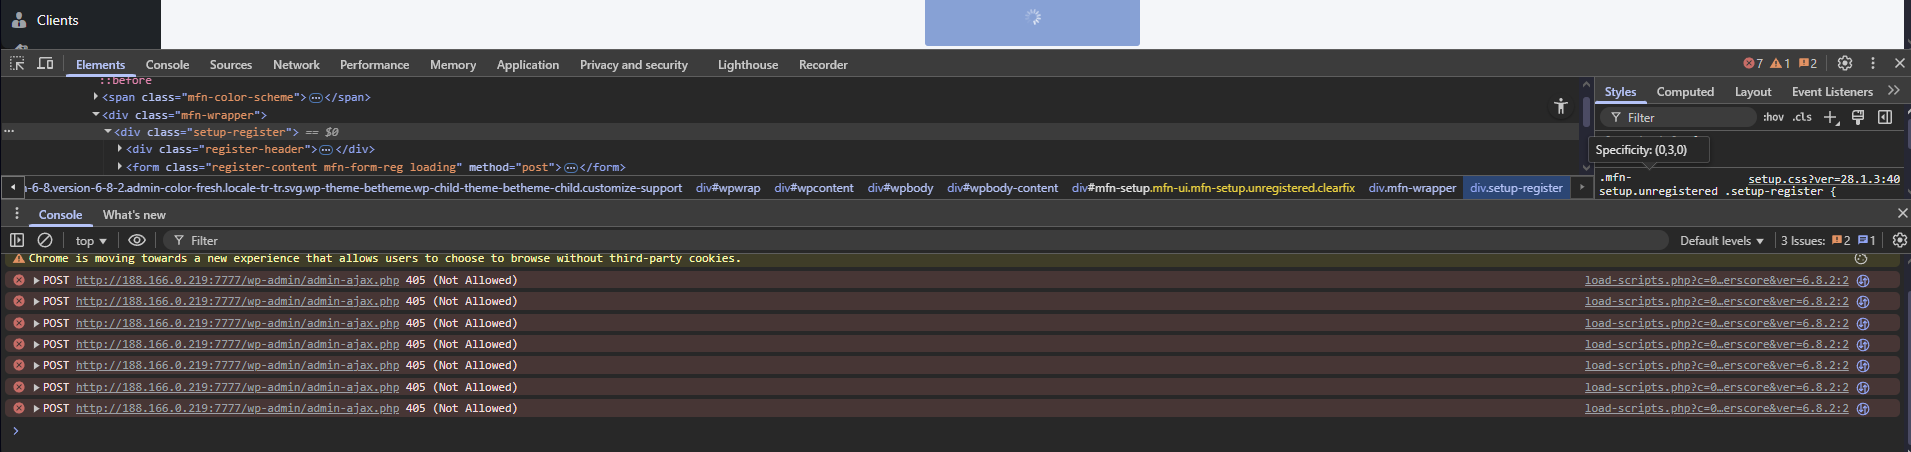Image resolution: width=1911 pixels, height=452 pixels.
Task: Open the Computed styles tab
Action: click(1685, 92)
